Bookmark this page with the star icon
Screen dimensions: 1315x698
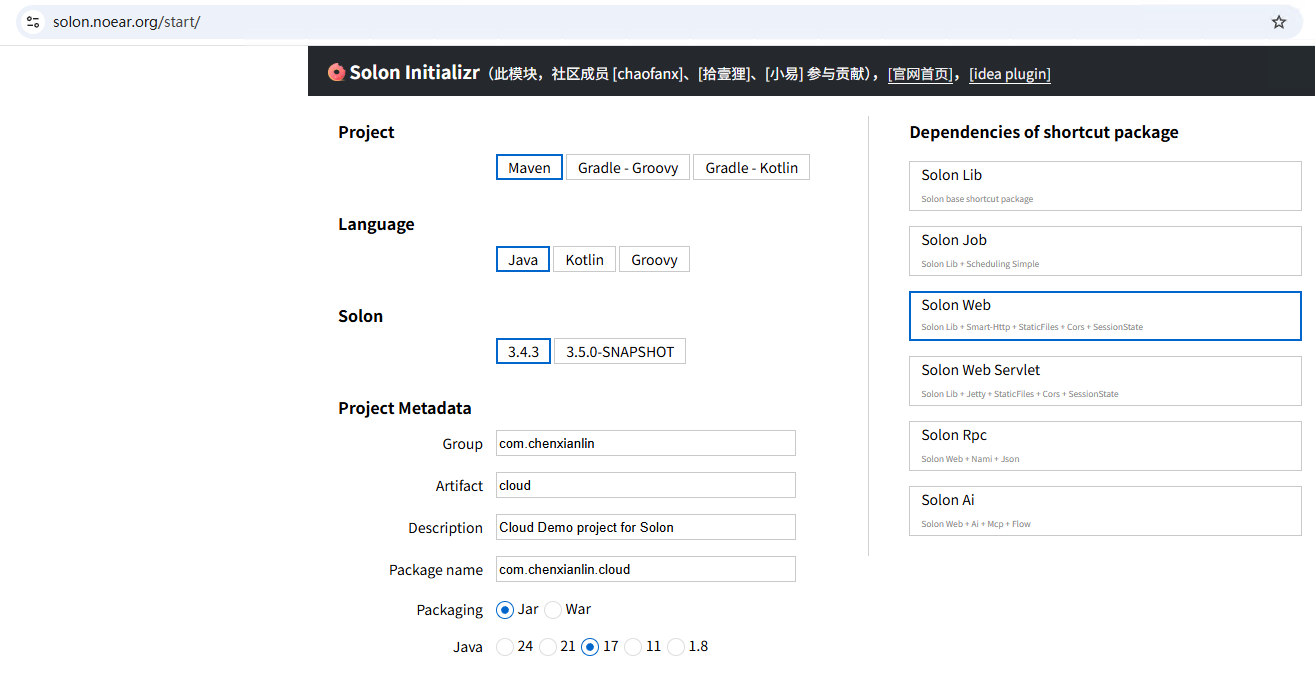[x=1279, y=22]
